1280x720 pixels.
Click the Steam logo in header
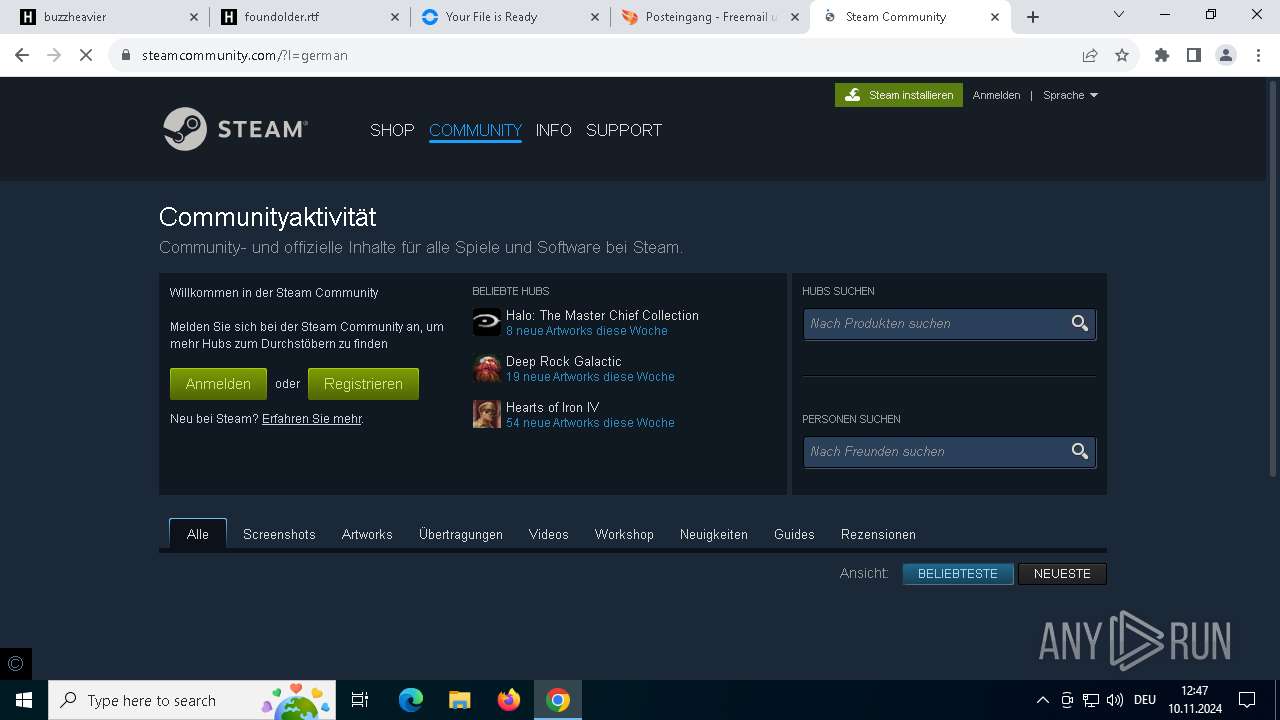pyautogui.click(x=235, y=129)
